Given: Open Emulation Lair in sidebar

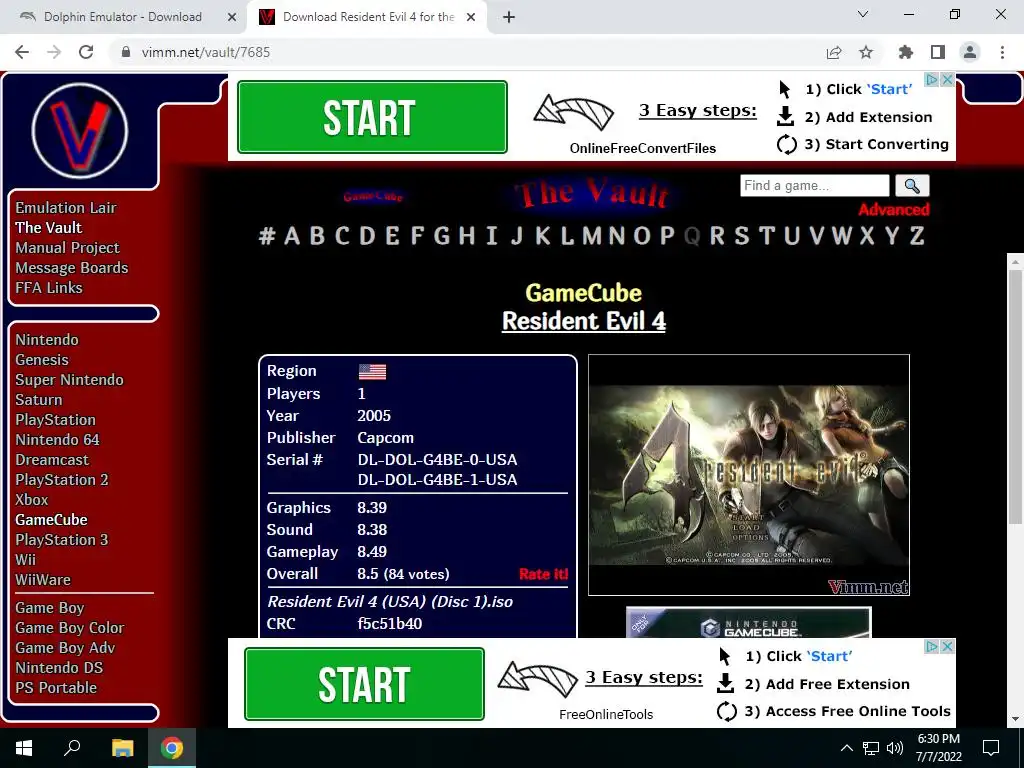Looking at the screenshot, I should [x=66, y=208].
